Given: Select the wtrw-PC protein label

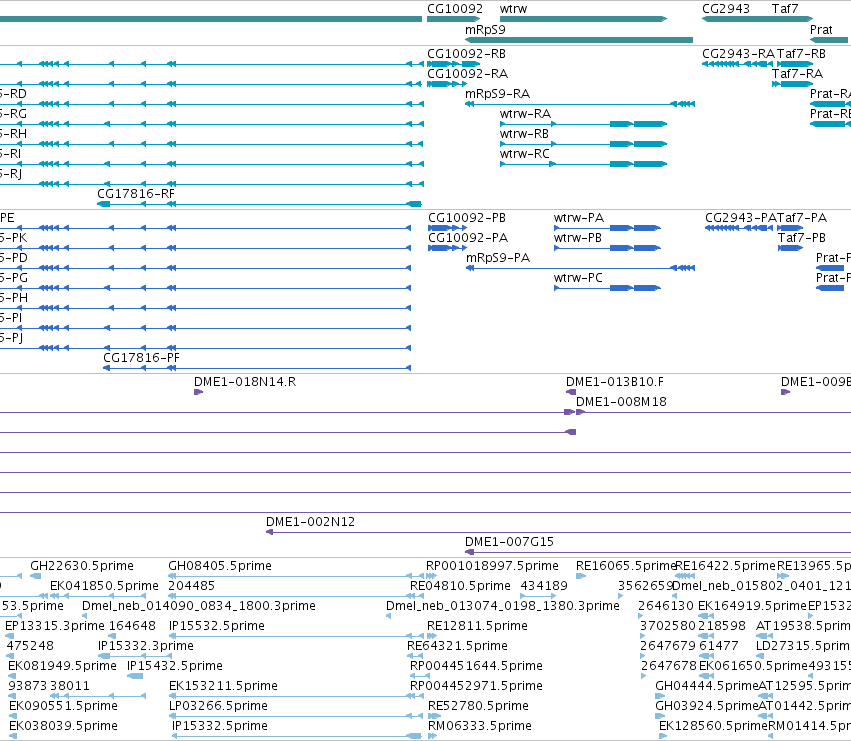Looking at the screenshot, I should click(578, 278).
